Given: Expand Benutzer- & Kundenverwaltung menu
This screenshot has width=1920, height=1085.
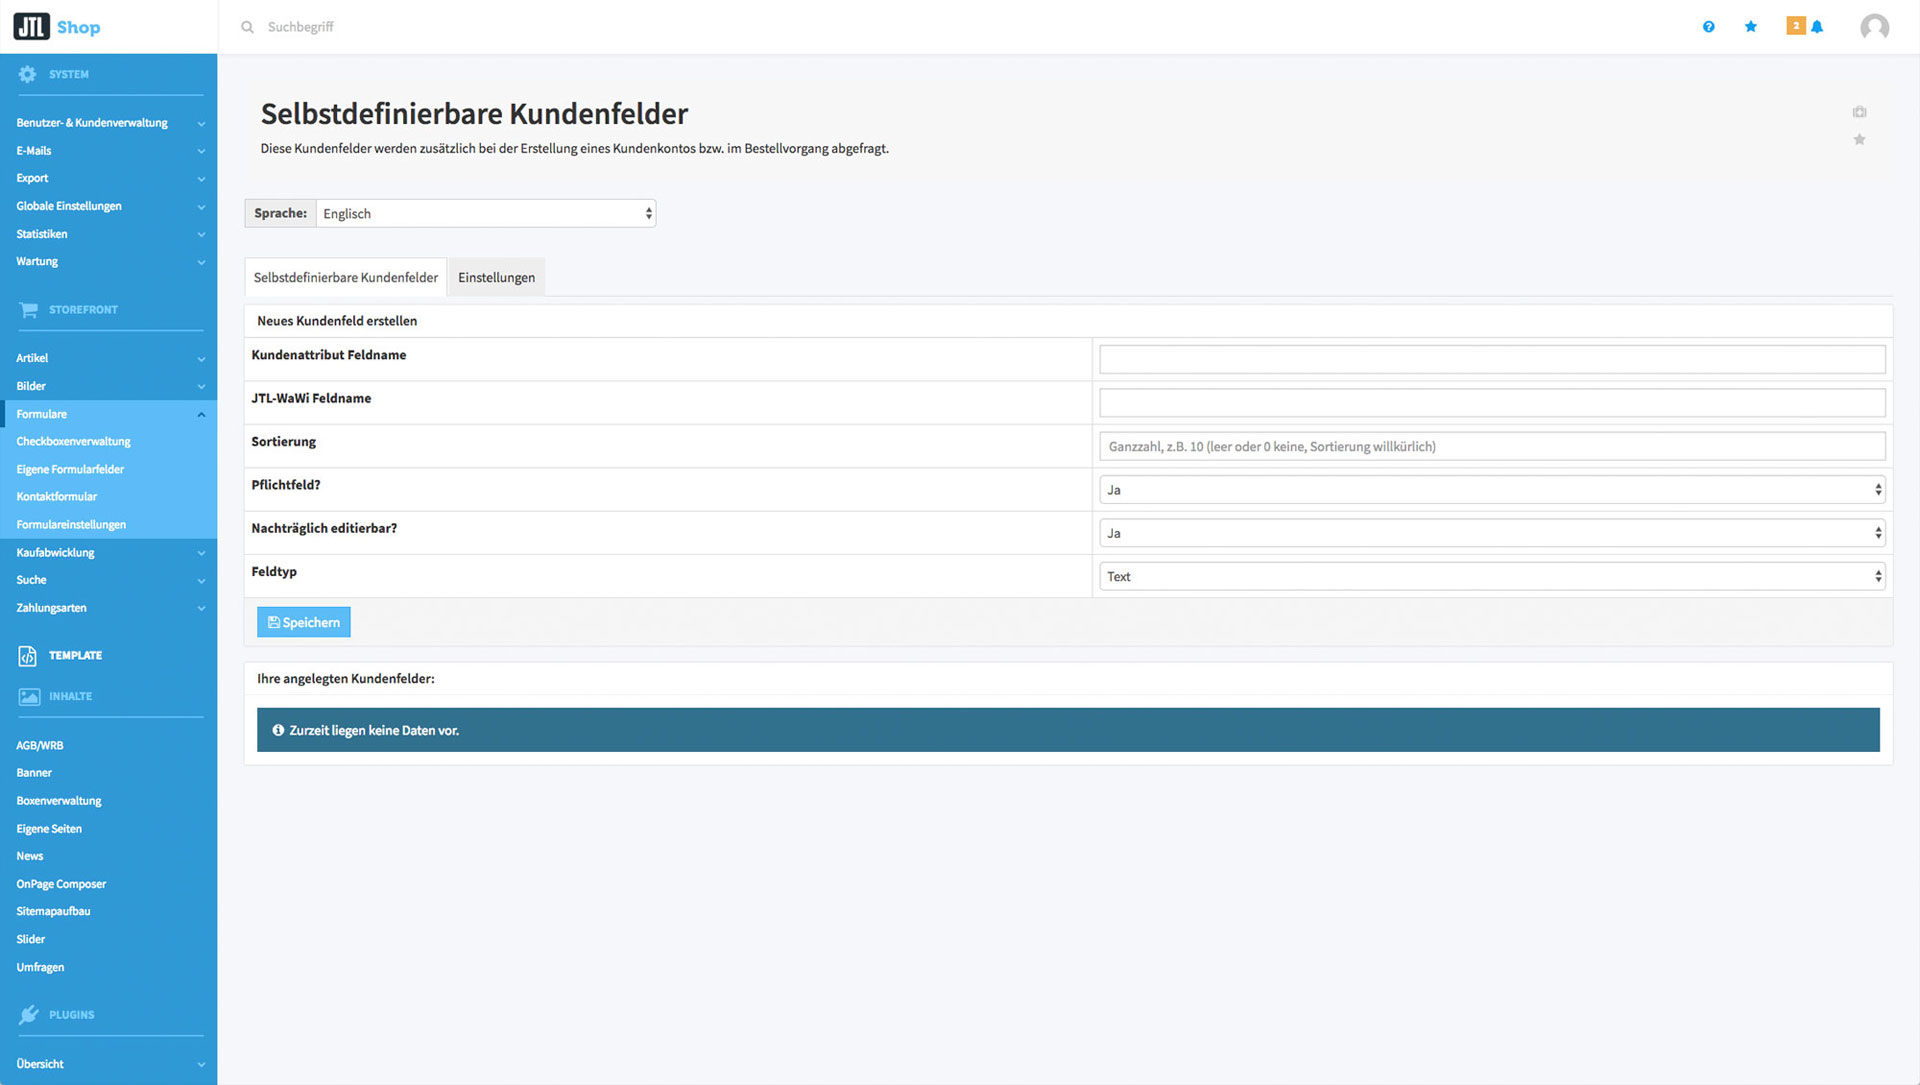Looking at the screenshot, I should tap(108, 123).
